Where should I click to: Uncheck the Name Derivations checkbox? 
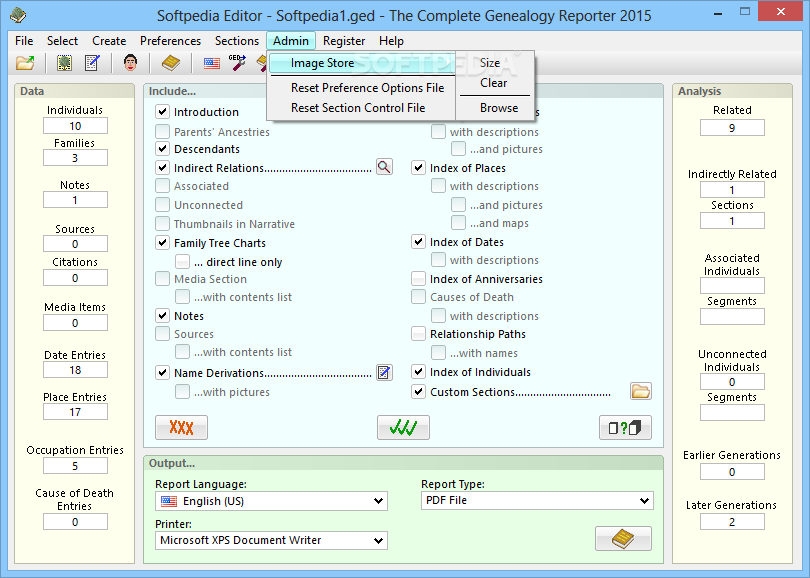coord(163,372)
